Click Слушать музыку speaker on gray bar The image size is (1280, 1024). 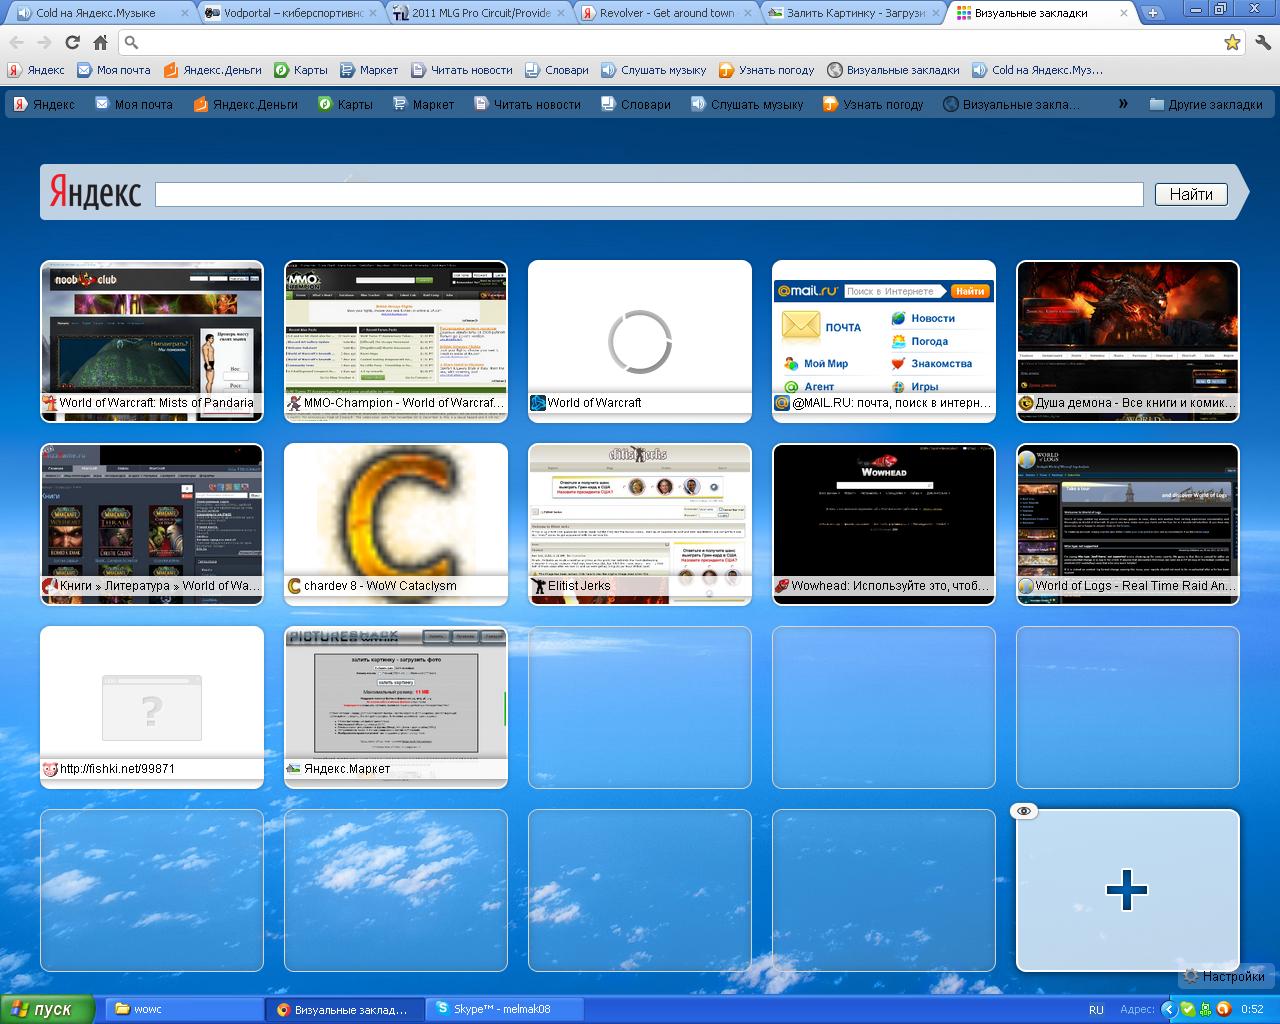point(608,70)
